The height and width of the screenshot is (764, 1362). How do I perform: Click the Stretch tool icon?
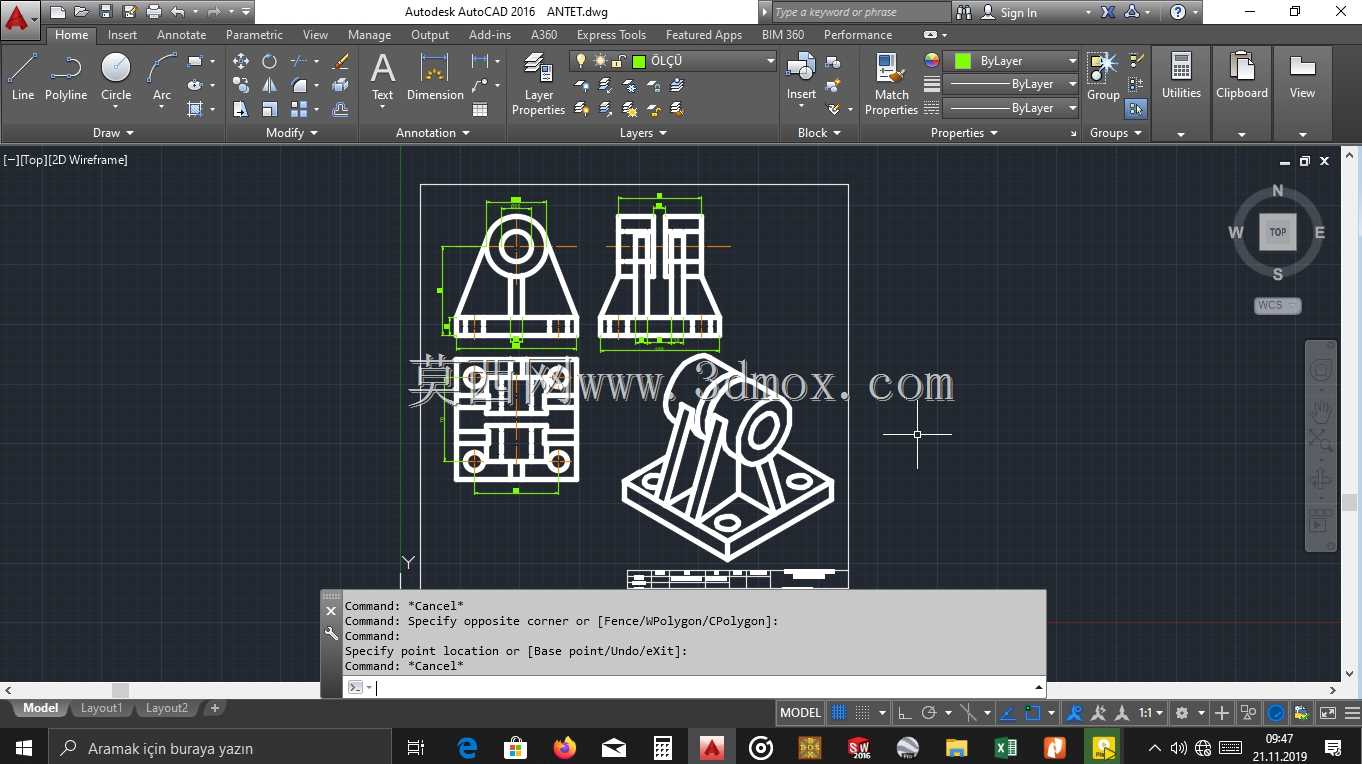click(x=241, y=109)
